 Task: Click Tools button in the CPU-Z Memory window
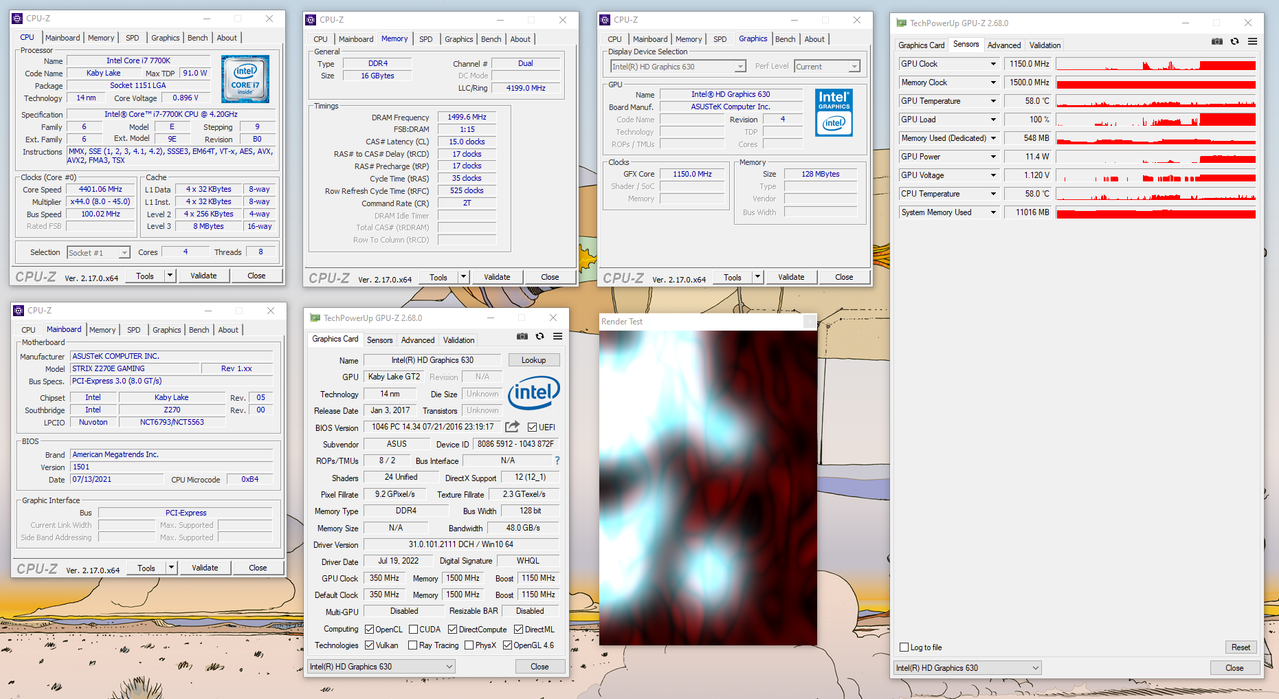438,277
